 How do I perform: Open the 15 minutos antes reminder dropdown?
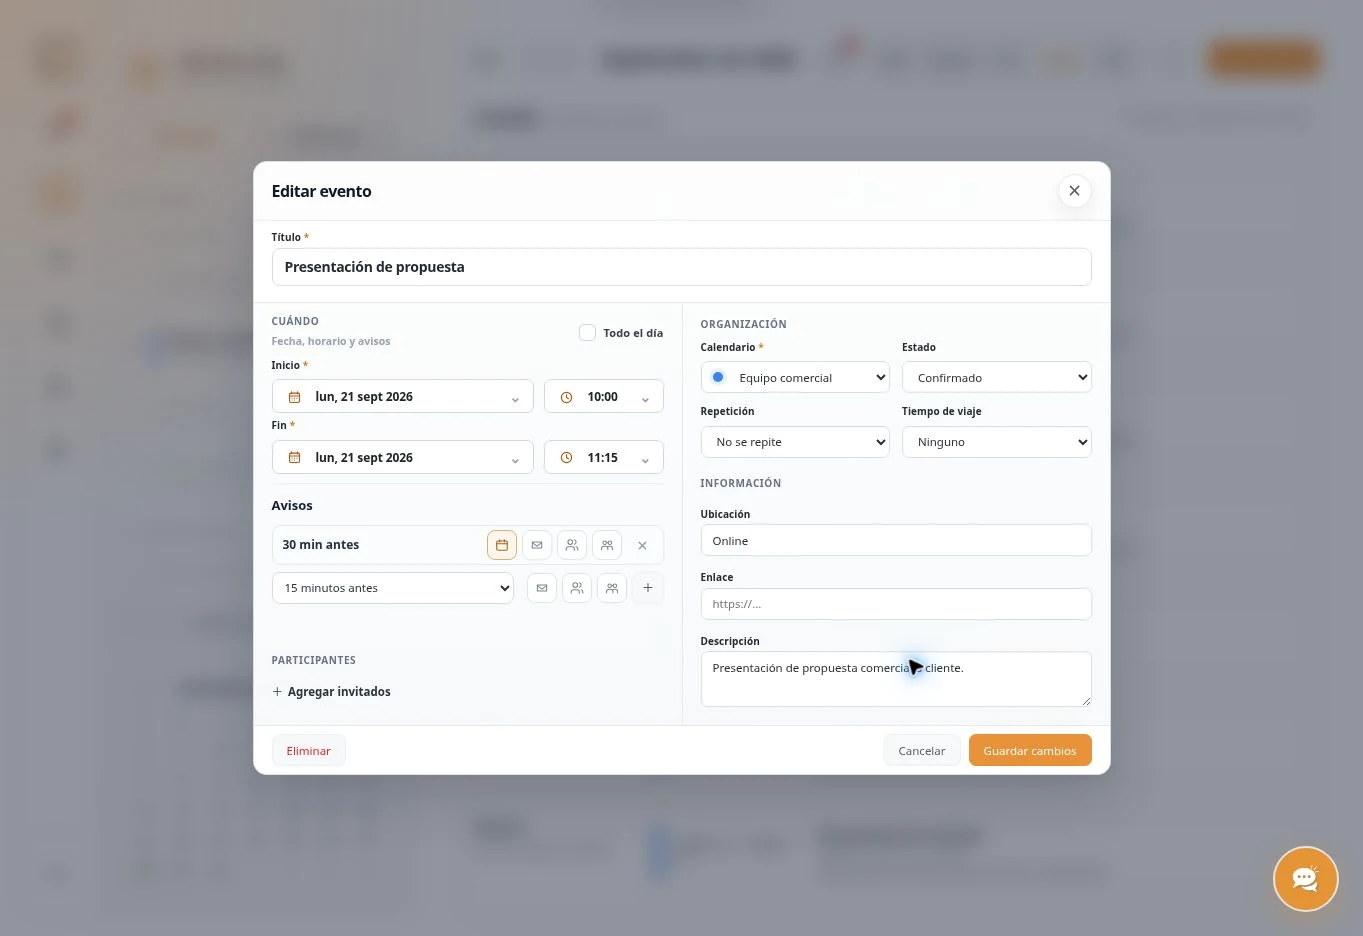pyautogui.click(x=393, y=588)
